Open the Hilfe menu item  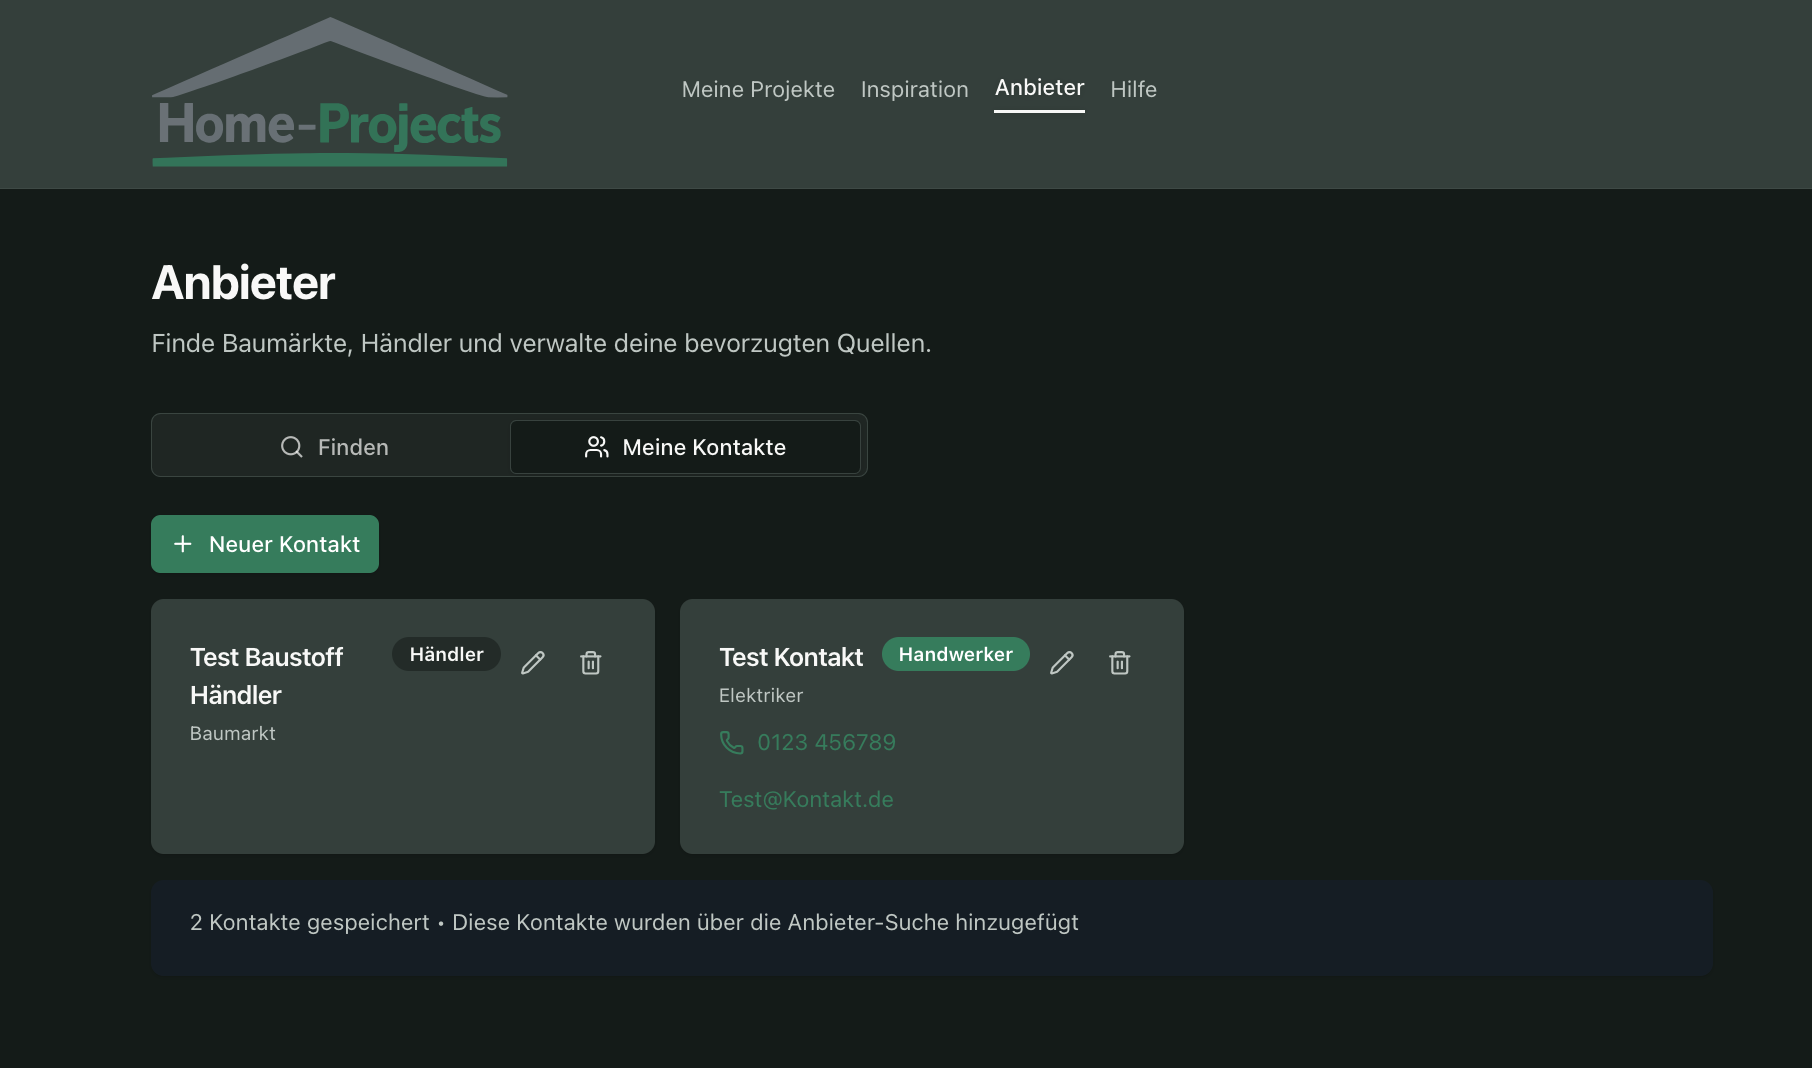(1133, 89)
